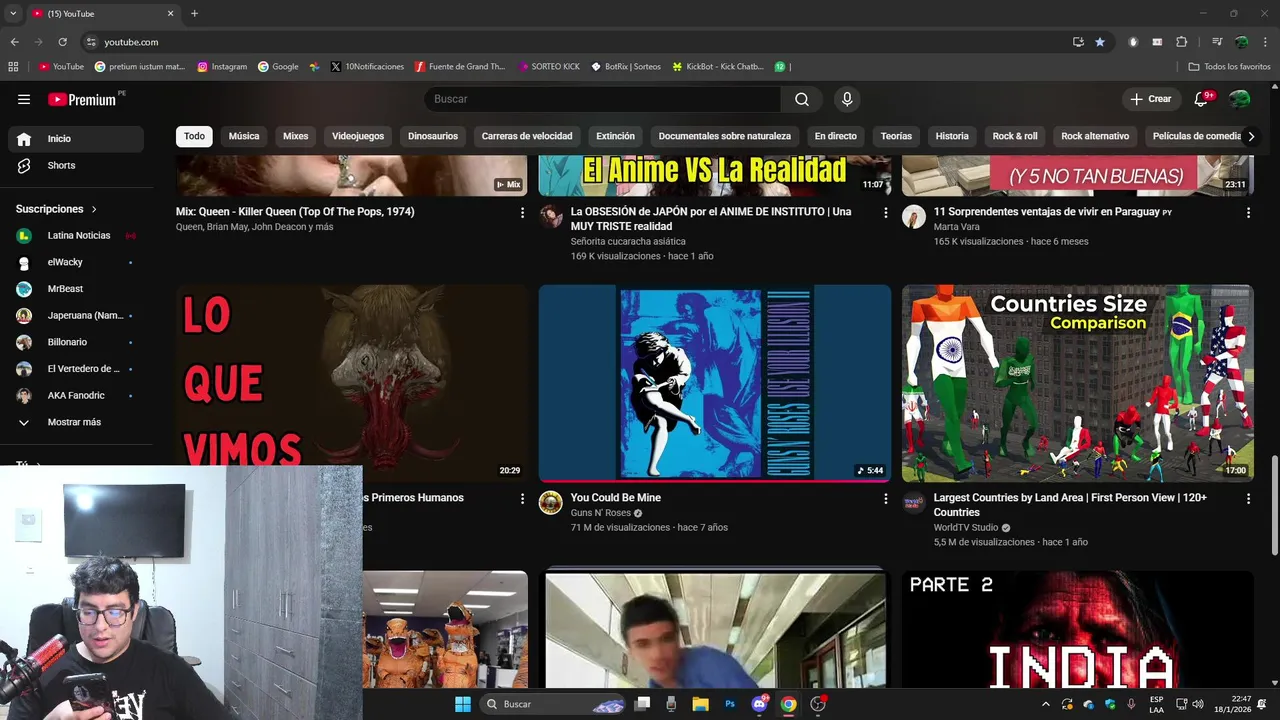Select the Todo chip
The height and width of the screenshot is (720, 1280).
194,136
